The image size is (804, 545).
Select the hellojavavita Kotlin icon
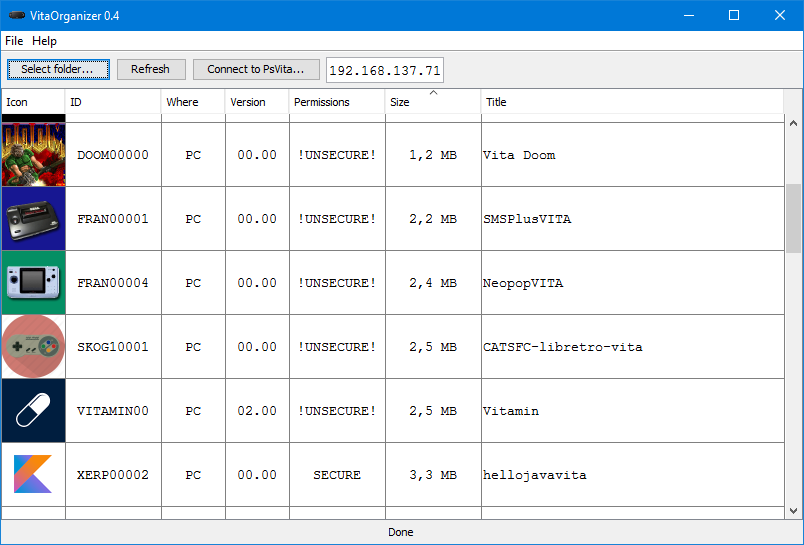click(x=33, y=475)
